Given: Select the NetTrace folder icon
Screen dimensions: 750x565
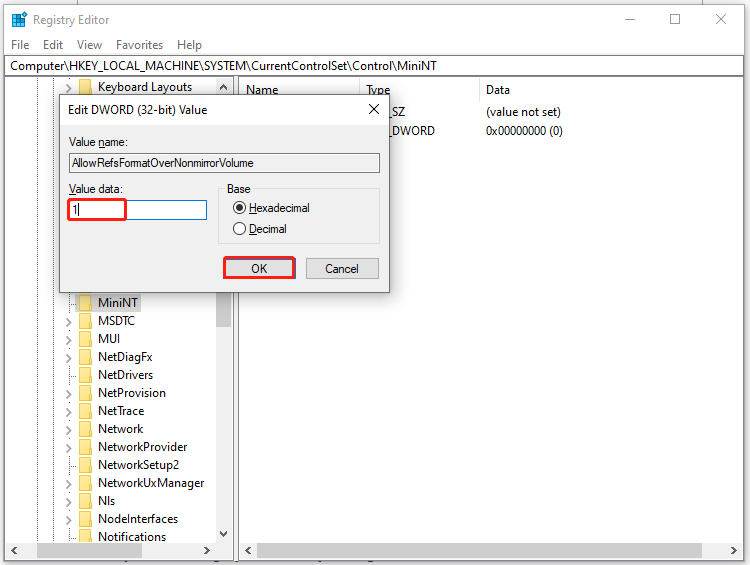Looking at the screenshot, I should 86,410.
